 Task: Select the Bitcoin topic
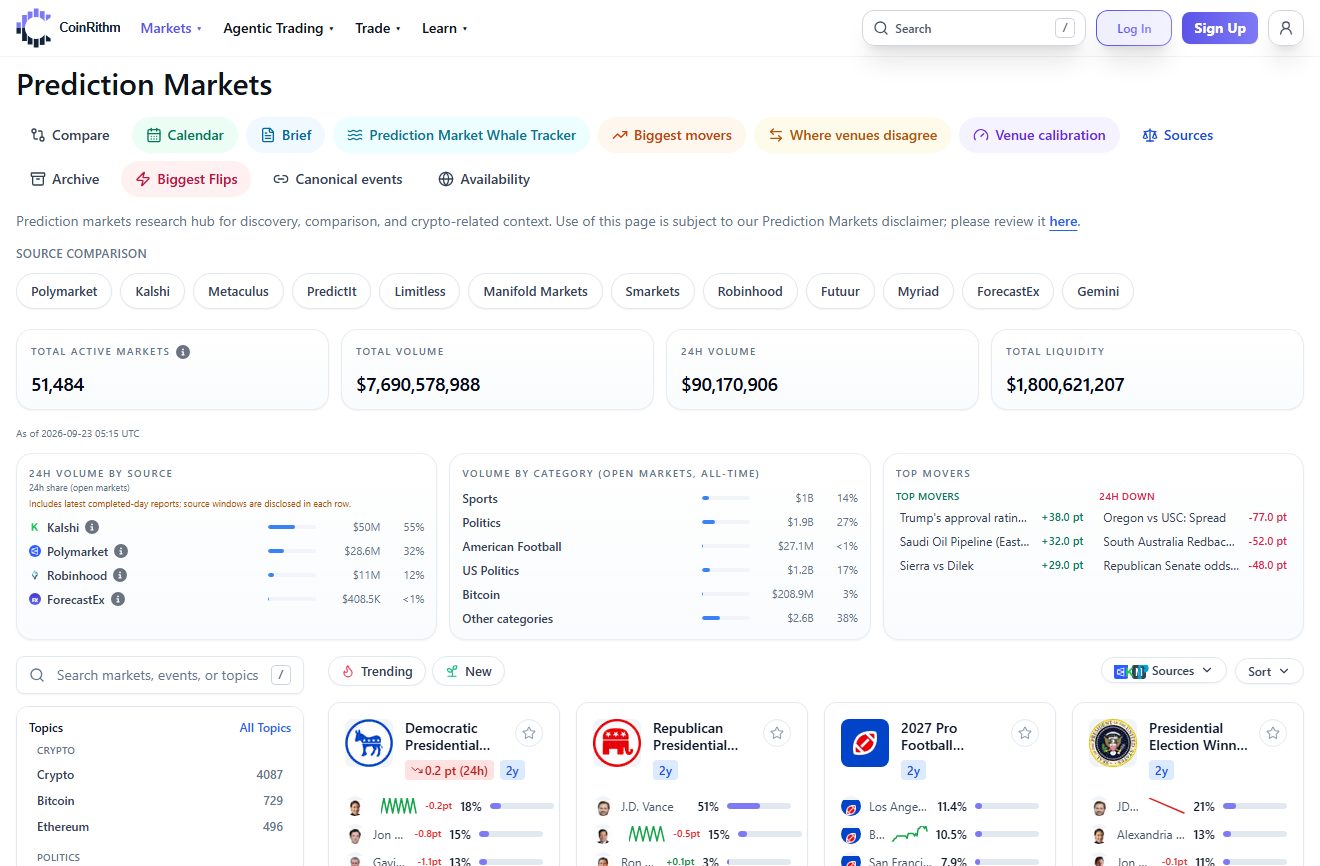point(160,801)
